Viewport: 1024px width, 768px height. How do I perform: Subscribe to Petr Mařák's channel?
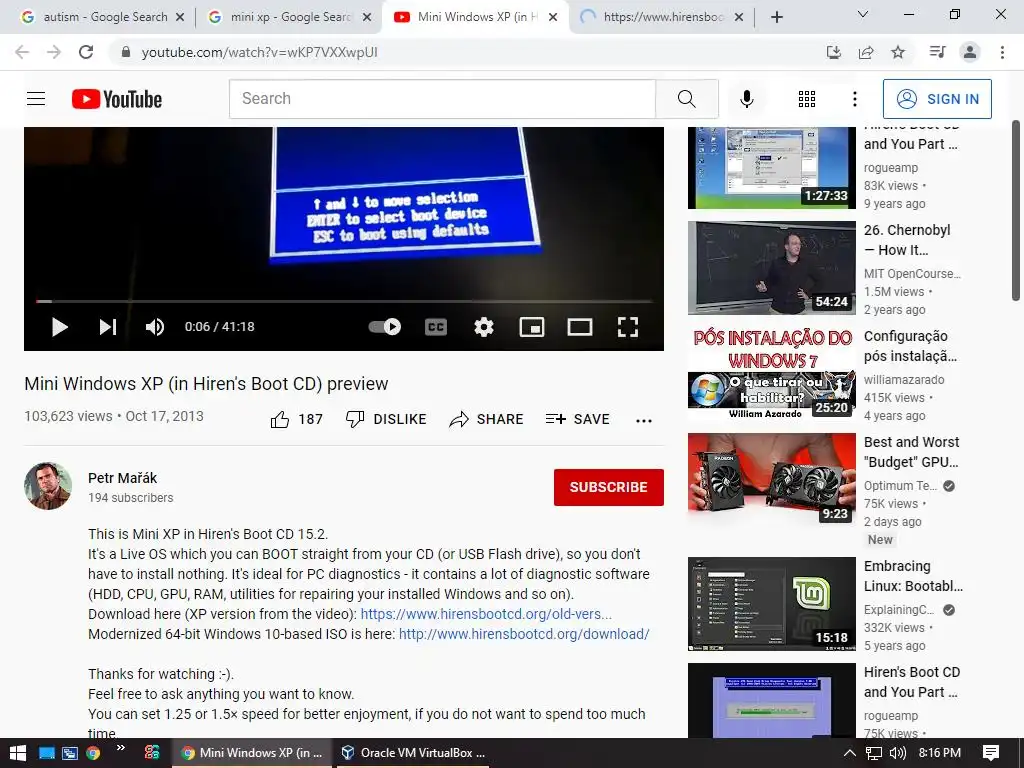609,487
